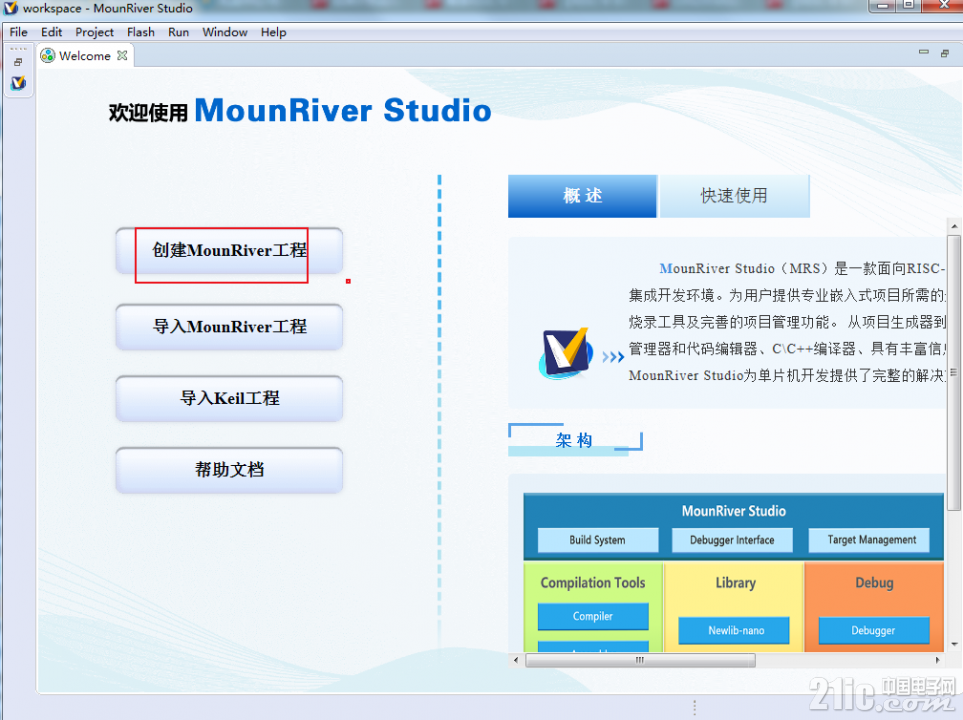Open the Project menu
Image resolution: width=963 pixels, height=720 pixels.
(94, 32)
